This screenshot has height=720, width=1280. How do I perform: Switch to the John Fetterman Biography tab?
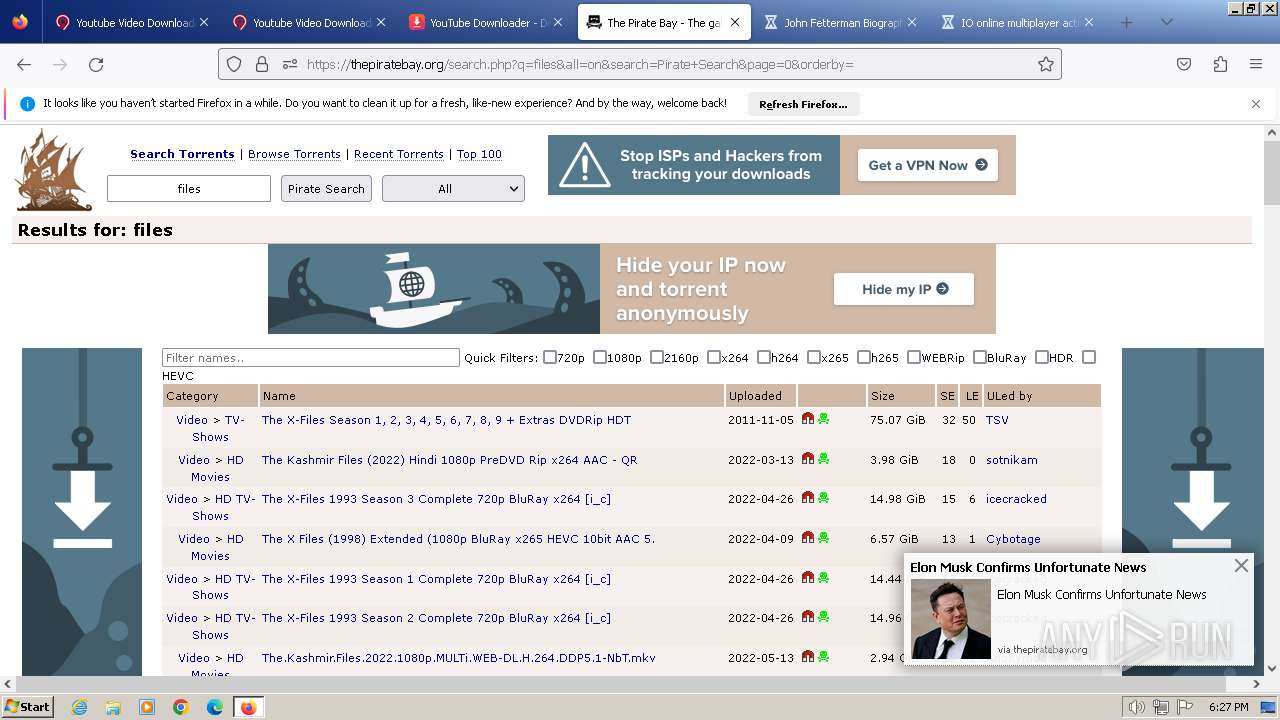pyautogui.click(x=841, y=22)
